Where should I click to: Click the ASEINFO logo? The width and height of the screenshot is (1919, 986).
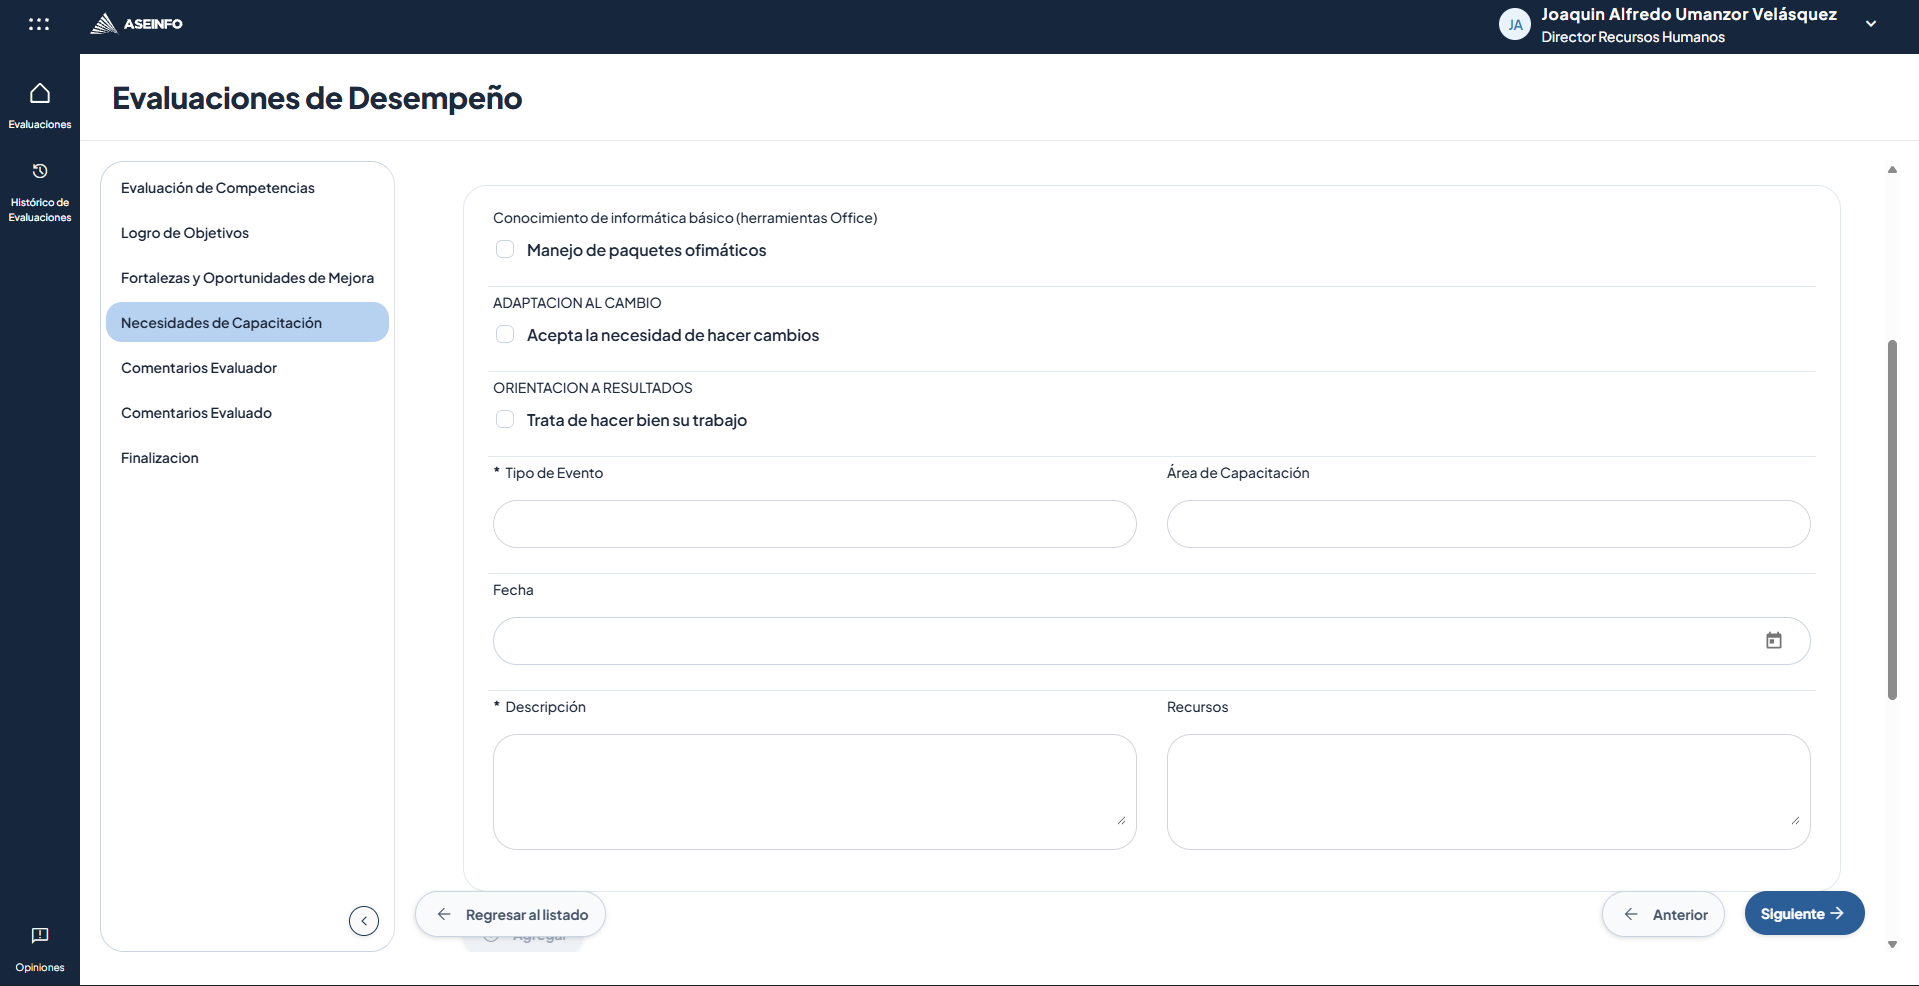[x=136, y=24]
